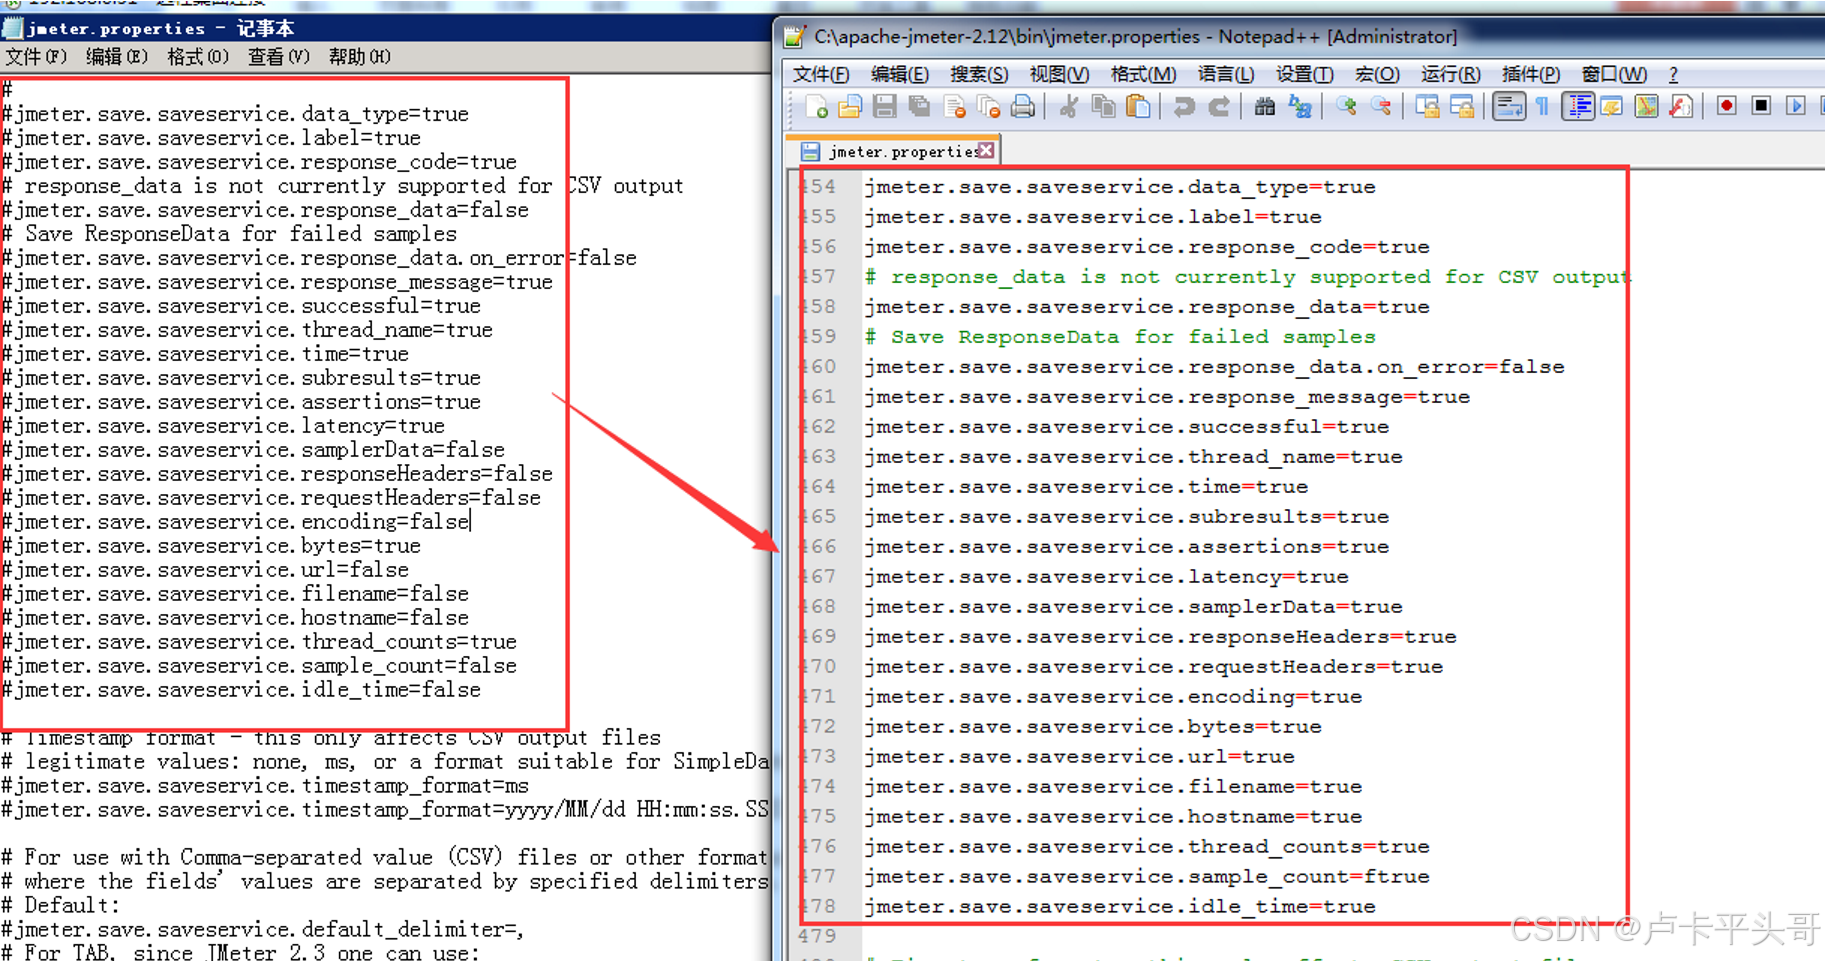The width and height of the screenshot is (1825, 961).
Task: Click line 454 data_type=true in Notepad++
Action: (x=1120, y=187)
